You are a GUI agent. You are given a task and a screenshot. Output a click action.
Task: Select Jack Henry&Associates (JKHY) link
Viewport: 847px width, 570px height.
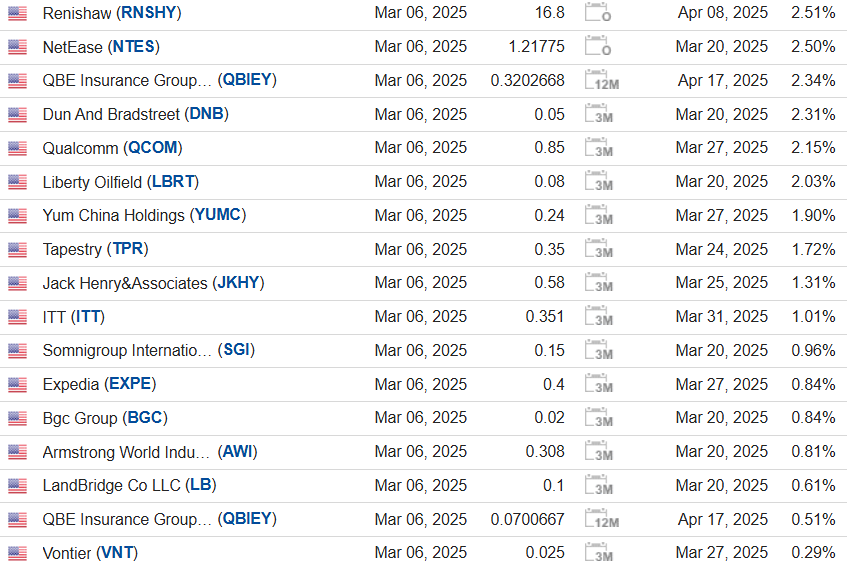tap(153, 283)
